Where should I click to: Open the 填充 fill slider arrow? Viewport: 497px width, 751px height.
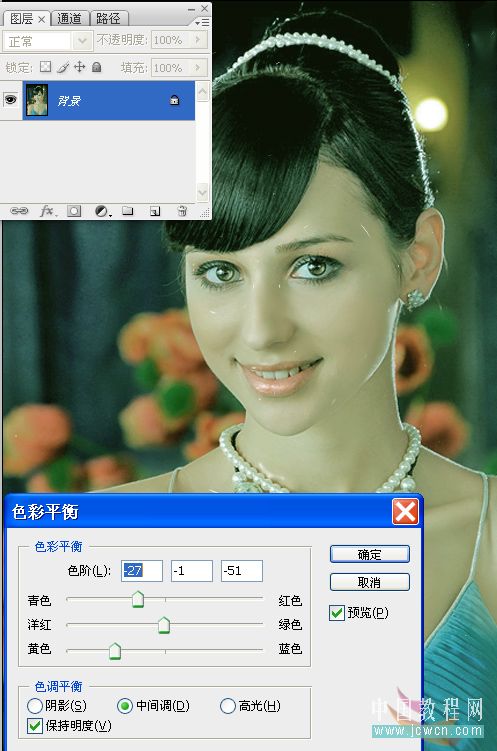(198, 68)
